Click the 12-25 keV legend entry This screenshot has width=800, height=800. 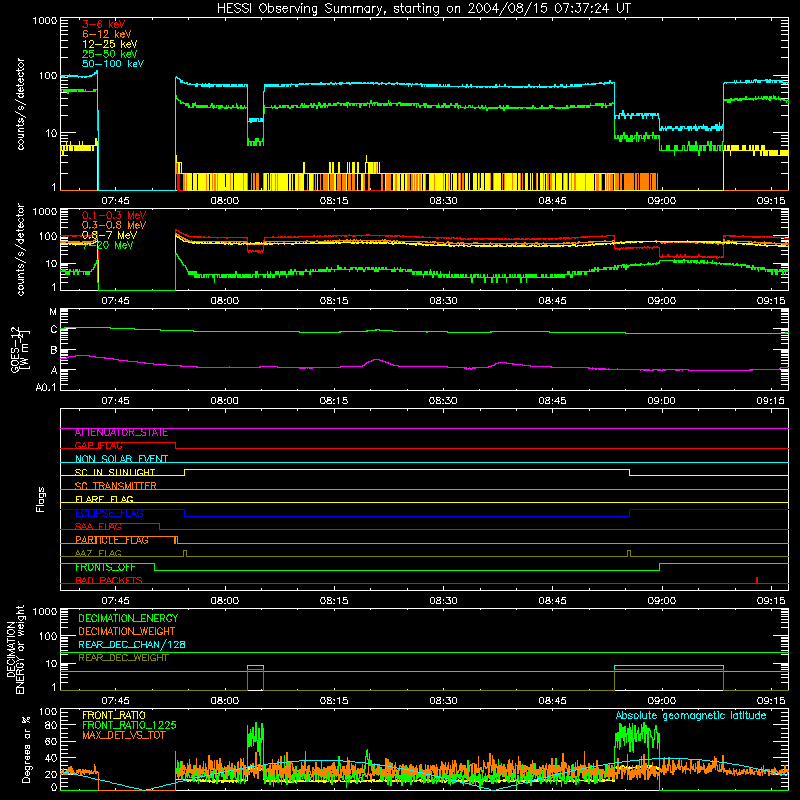point(110,44)
